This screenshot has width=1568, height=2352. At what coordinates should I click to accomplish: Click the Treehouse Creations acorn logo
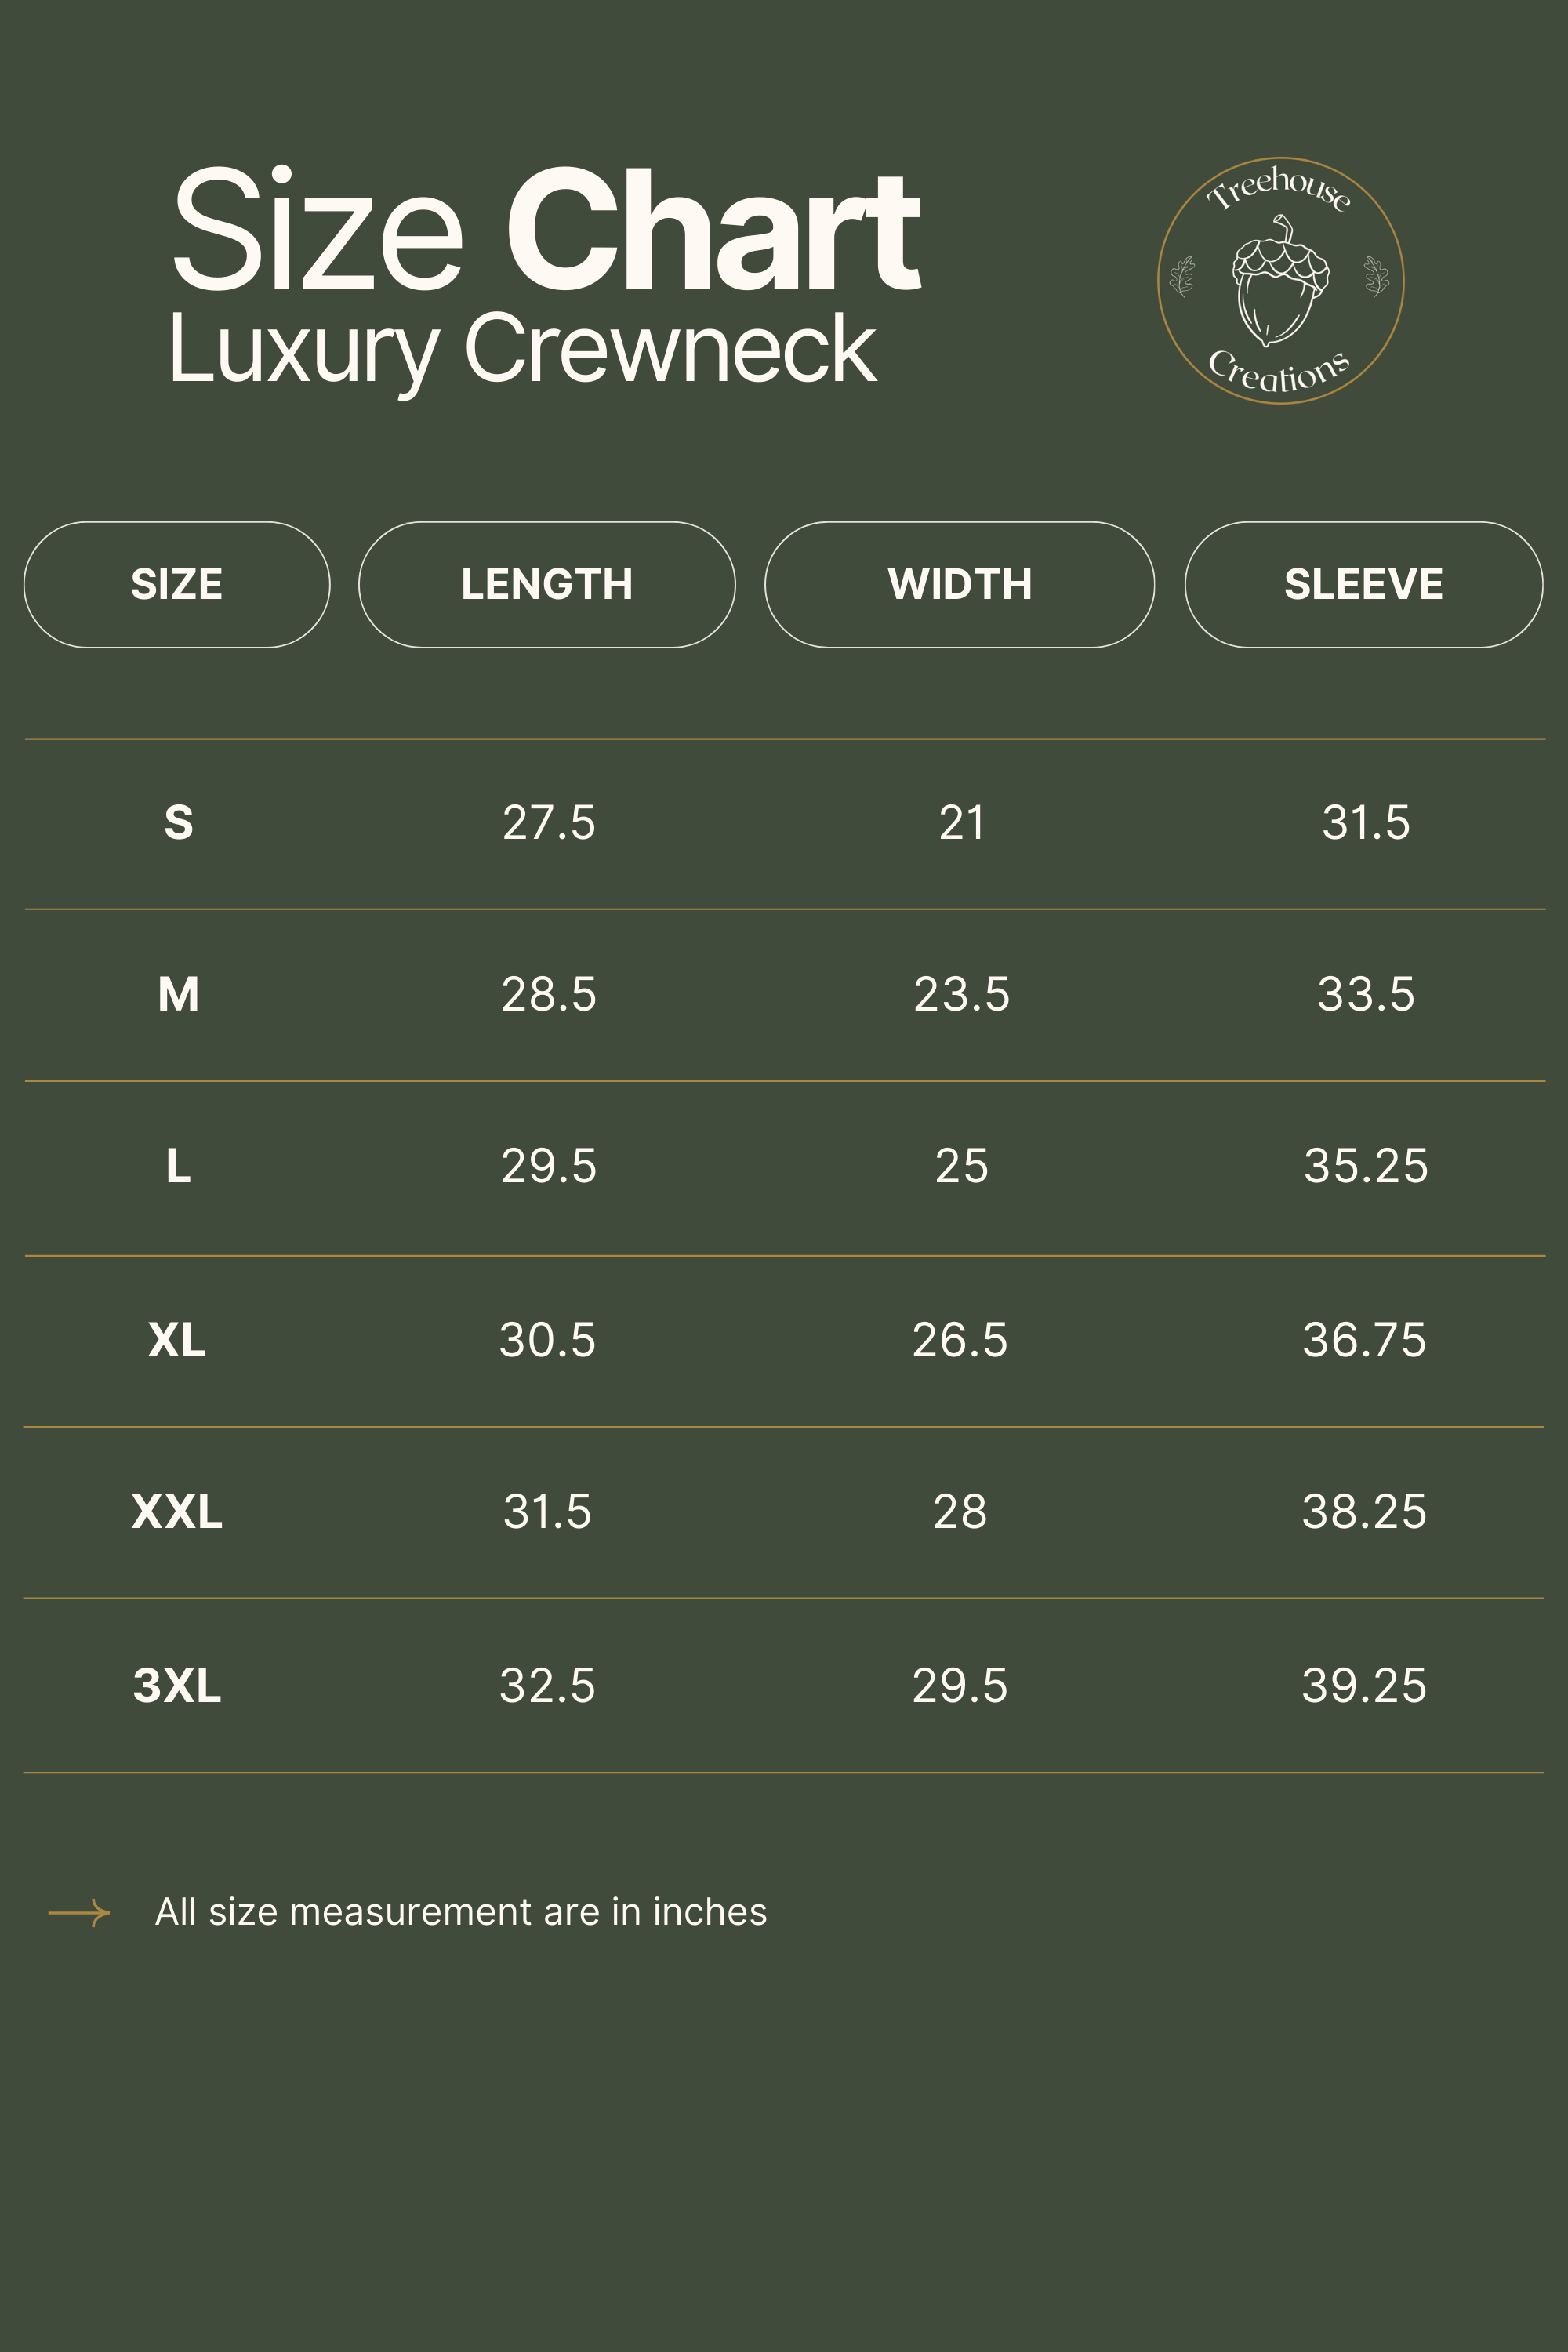coord(1281,281)
